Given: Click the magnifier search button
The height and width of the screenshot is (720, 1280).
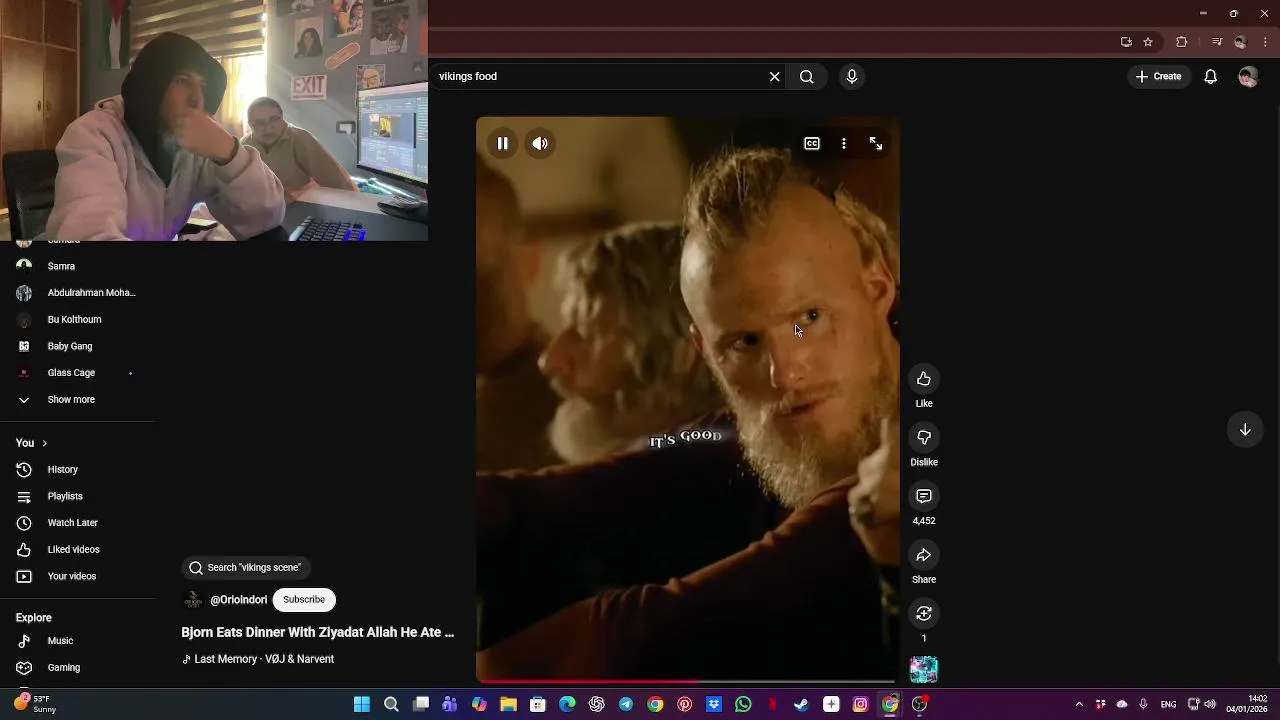Looking at the screenshot, I should point(807,77).
